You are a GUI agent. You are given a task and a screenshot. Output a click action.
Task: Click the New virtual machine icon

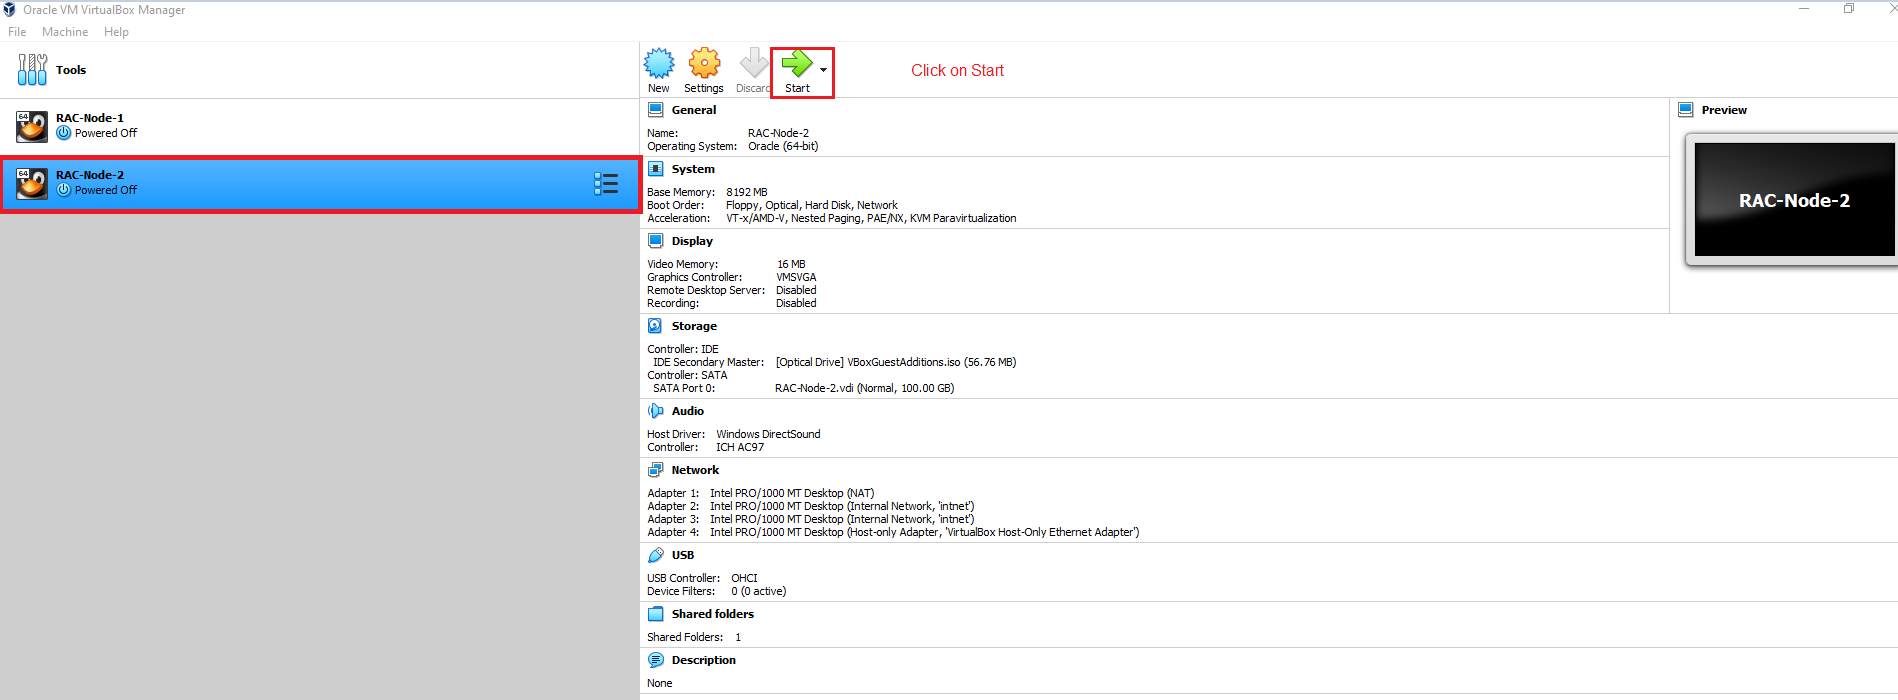[659, 63]
